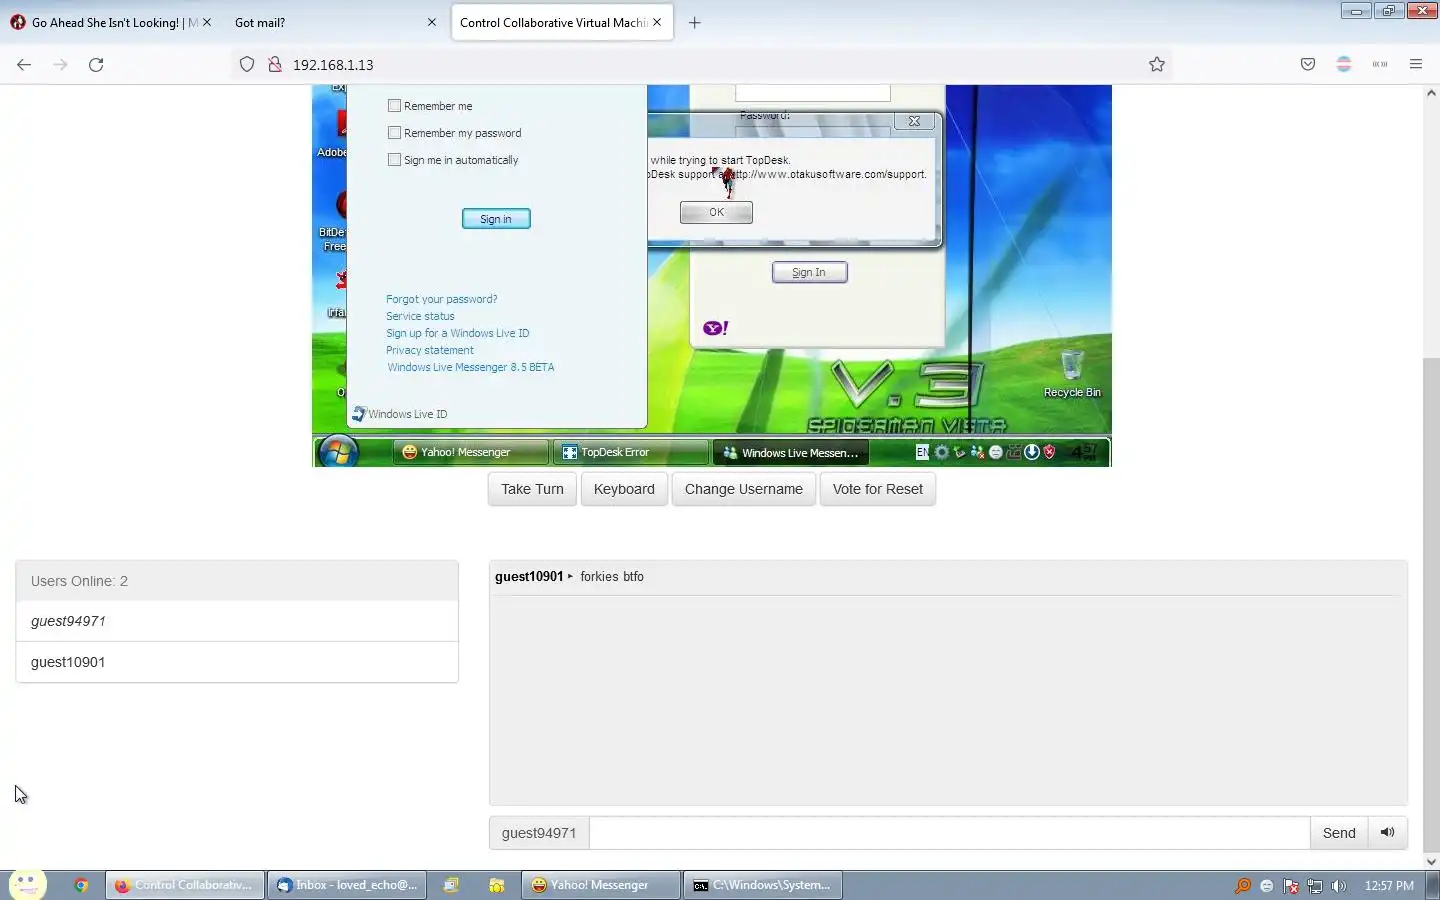Select Control Collaborative Virtual Machine tab
Screen dimensions: 1440x900
562,22
